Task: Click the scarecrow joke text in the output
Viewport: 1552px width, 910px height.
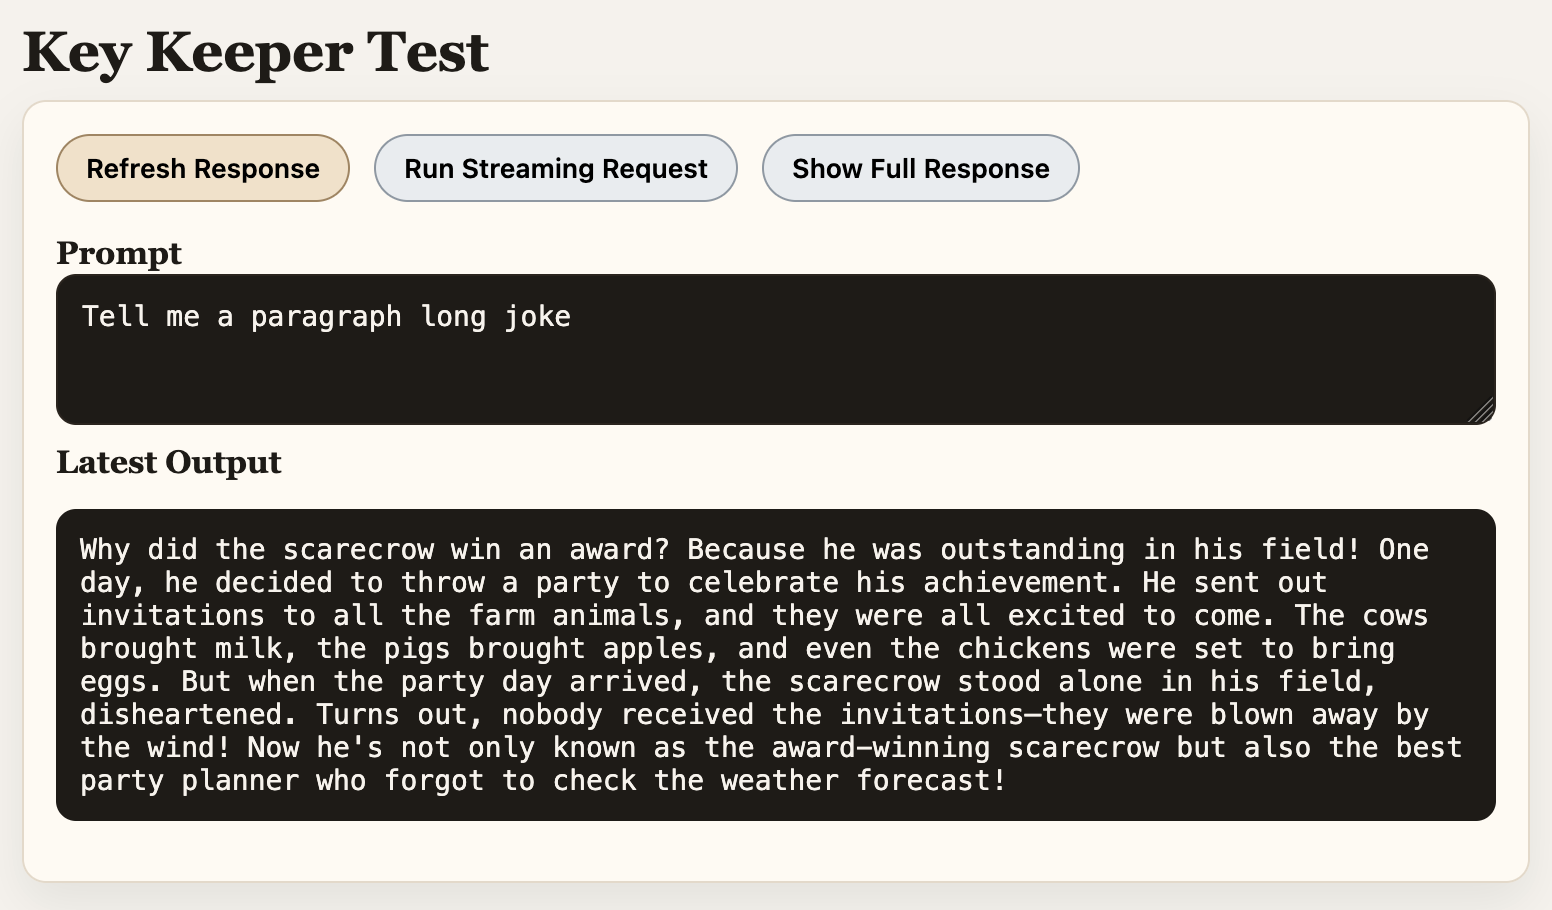Action: pyautogui.click(x=700, y=650)
